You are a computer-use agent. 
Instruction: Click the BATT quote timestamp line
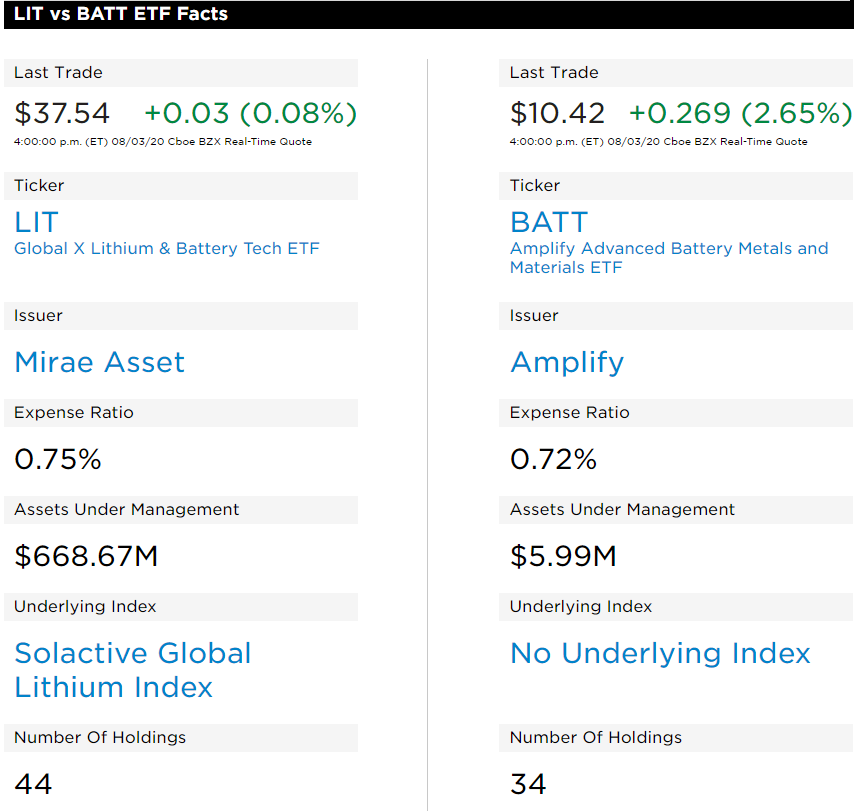point(659,142)
